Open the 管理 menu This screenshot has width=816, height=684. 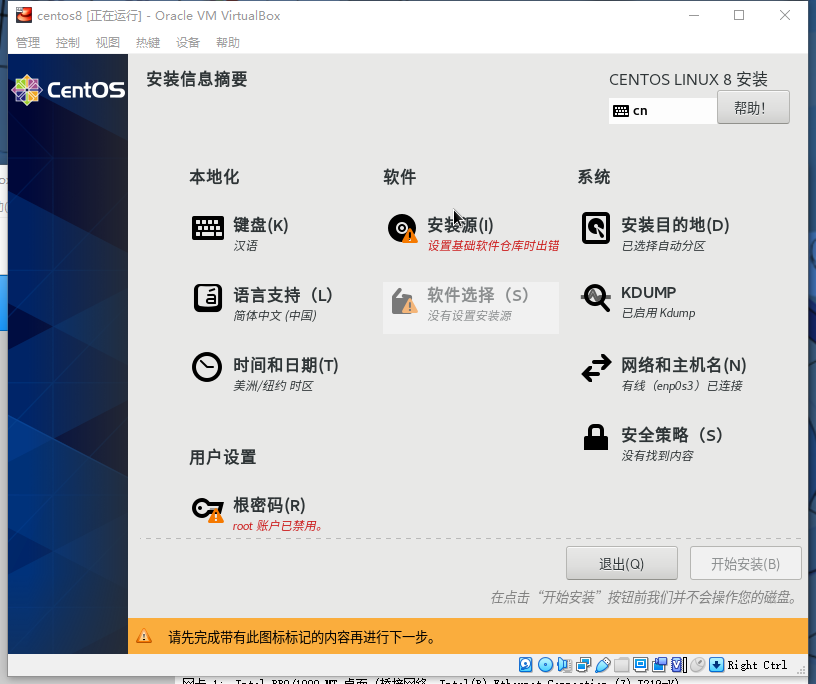(28, 43)
